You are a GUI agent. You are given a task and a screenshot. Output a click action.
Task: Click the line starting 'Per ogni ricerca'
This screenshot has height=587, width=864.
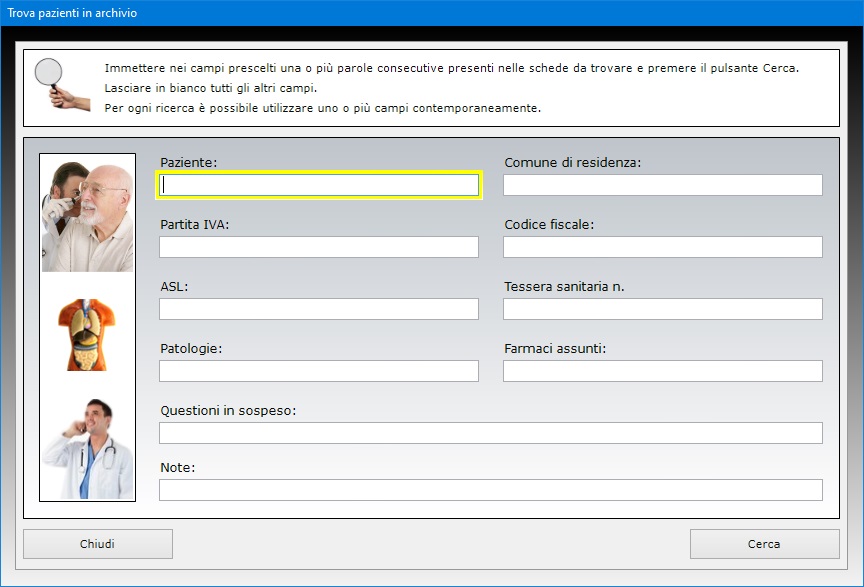(x=323, y=108)
